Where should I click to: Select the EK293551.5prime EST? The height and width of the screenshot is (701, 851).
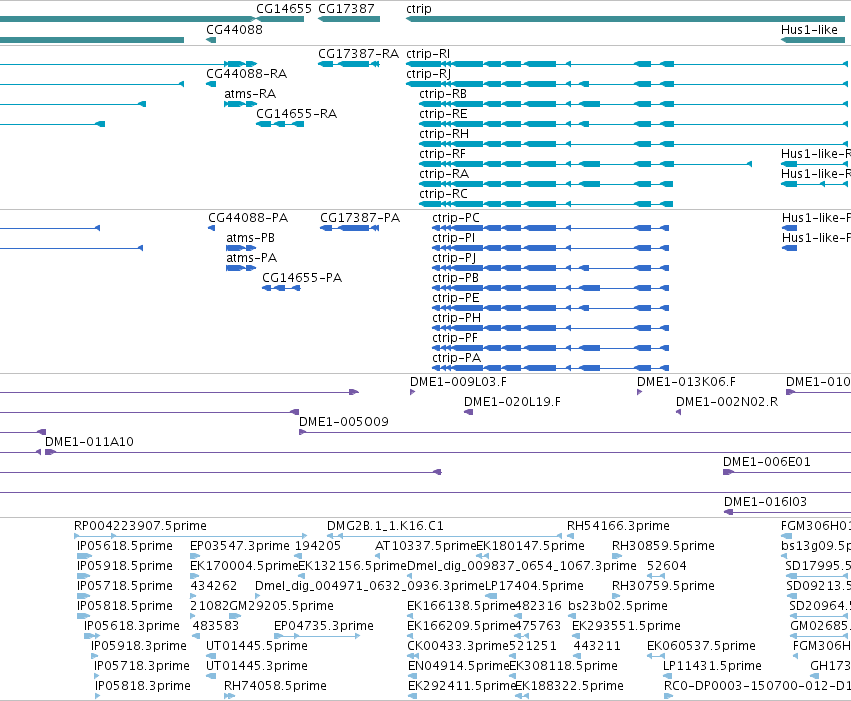pos(576,636)
